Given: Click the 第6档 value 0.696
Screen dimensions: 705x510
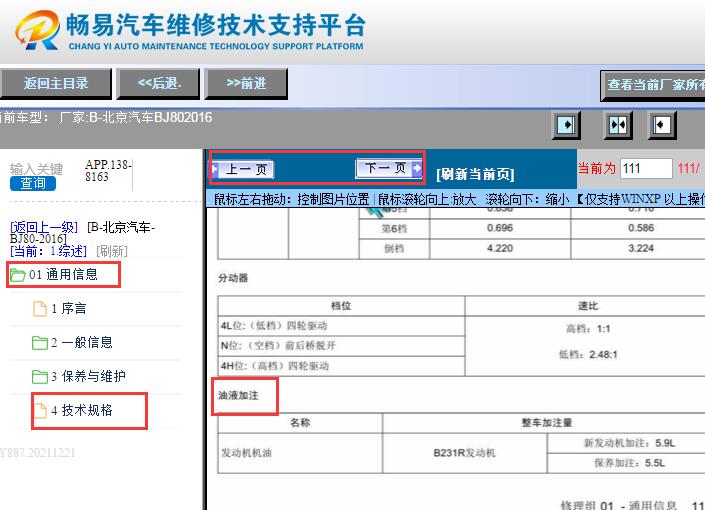Looking at the screenshot, I should (500, 228).
